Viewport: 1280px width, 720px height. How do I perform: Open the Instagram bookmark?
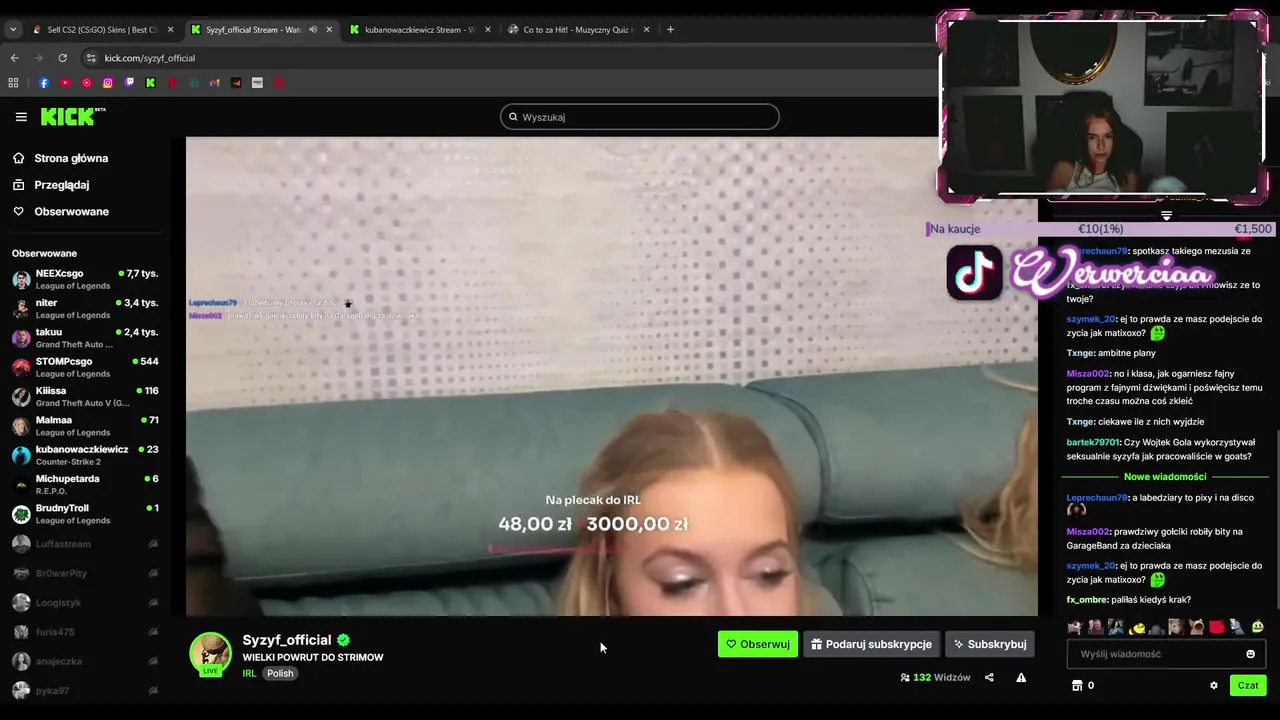click(x=108, y=83)
